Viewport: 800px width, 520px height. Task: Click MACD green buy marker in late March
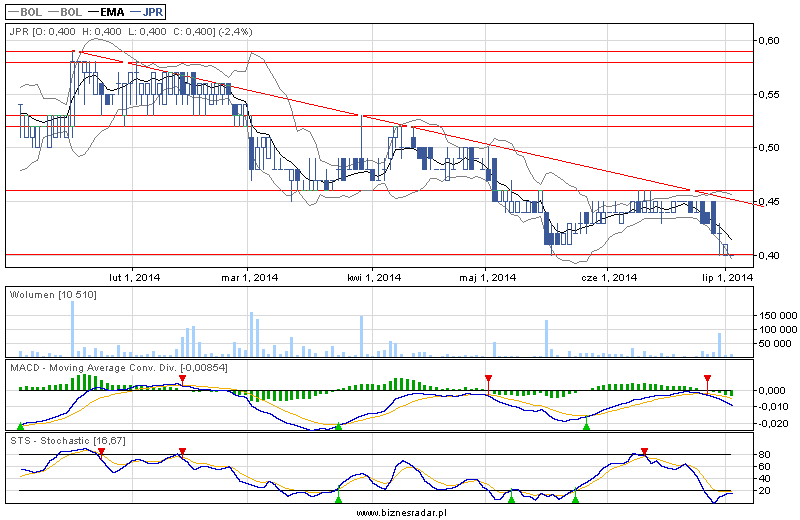(338, 426)
